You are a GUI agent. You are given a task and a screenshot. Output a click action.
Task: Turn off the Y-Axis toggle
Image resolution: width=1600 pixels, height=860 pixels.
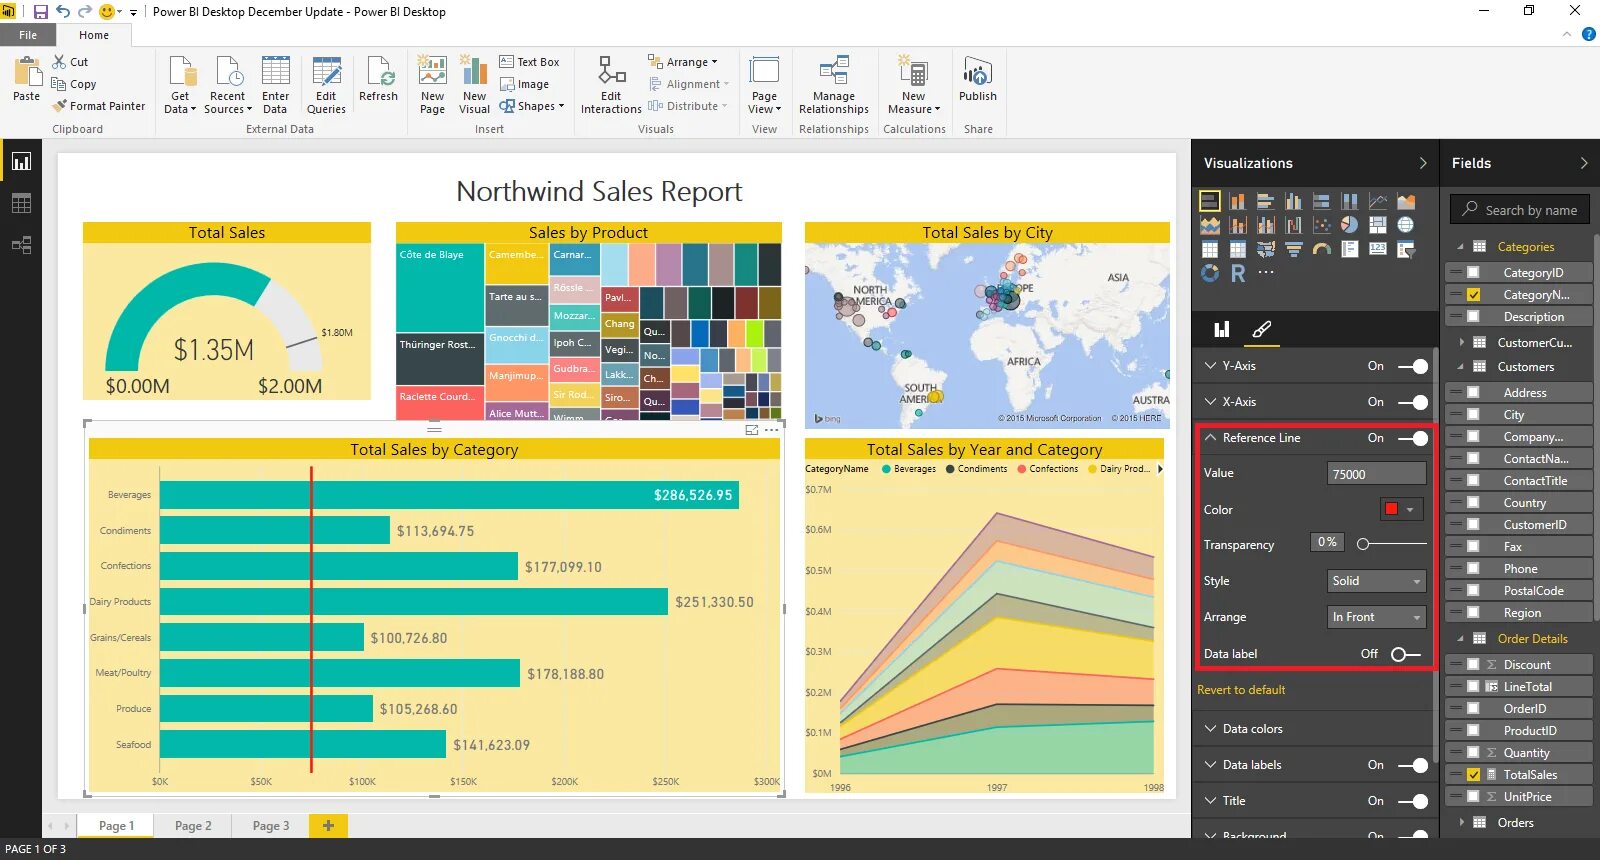pos(1412,366)
